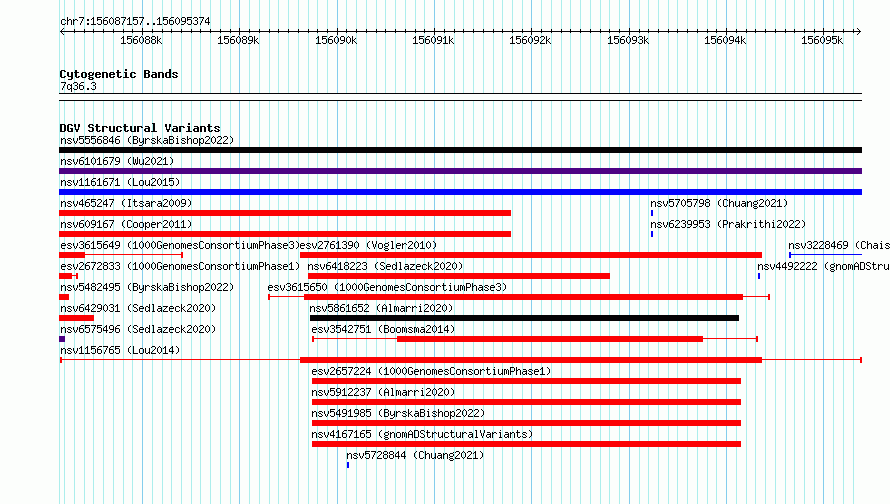
Task: Click small red bar under esv2672833
Action: tap(66, 276)
